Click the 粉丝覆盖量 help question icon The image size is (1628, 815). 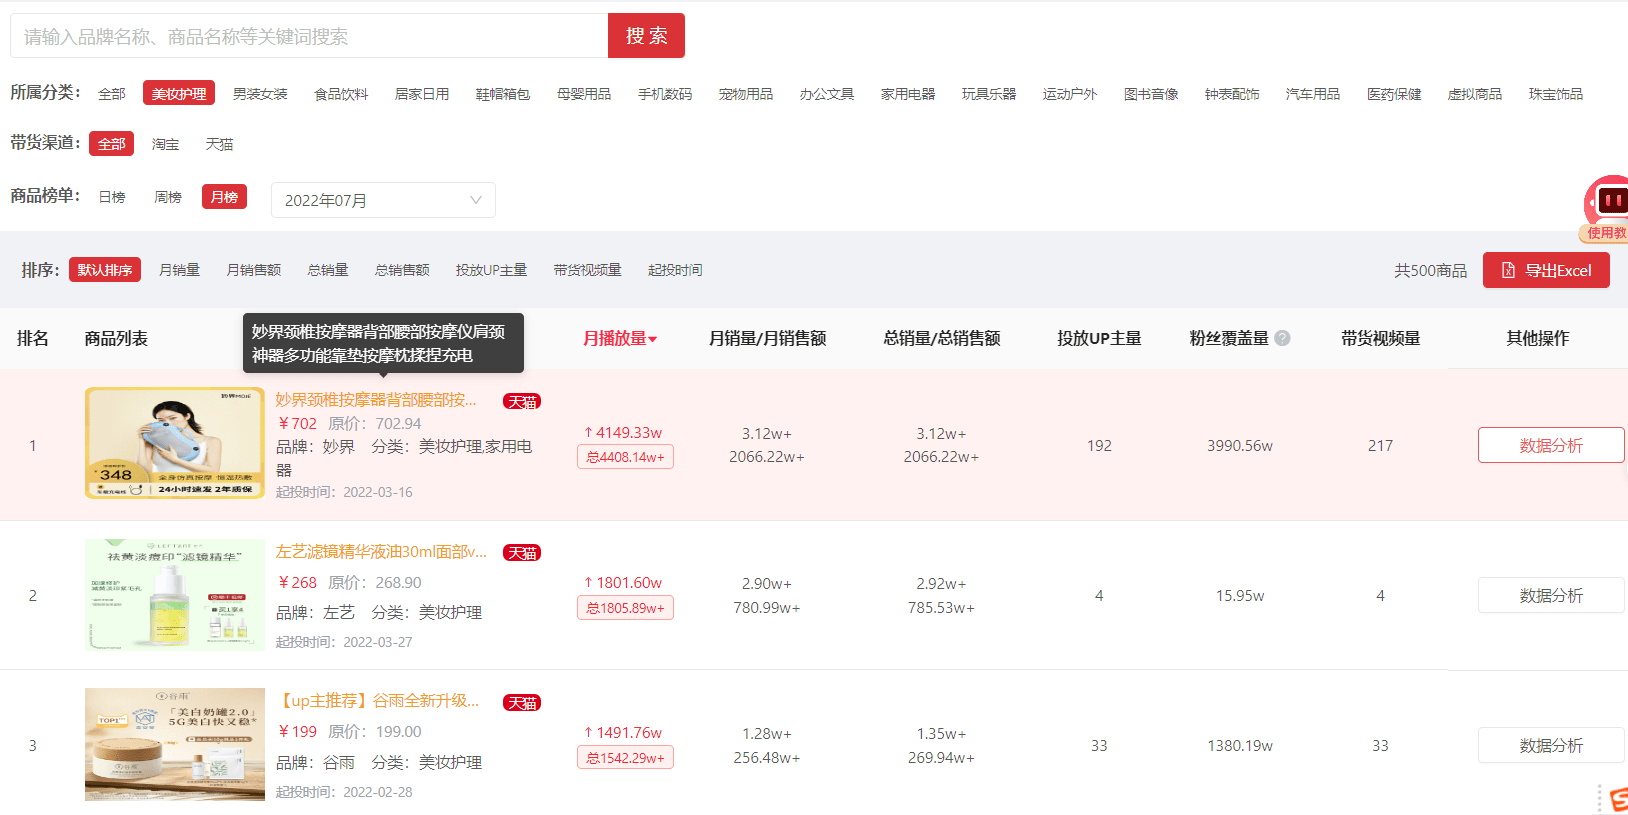coord(1283,338)
